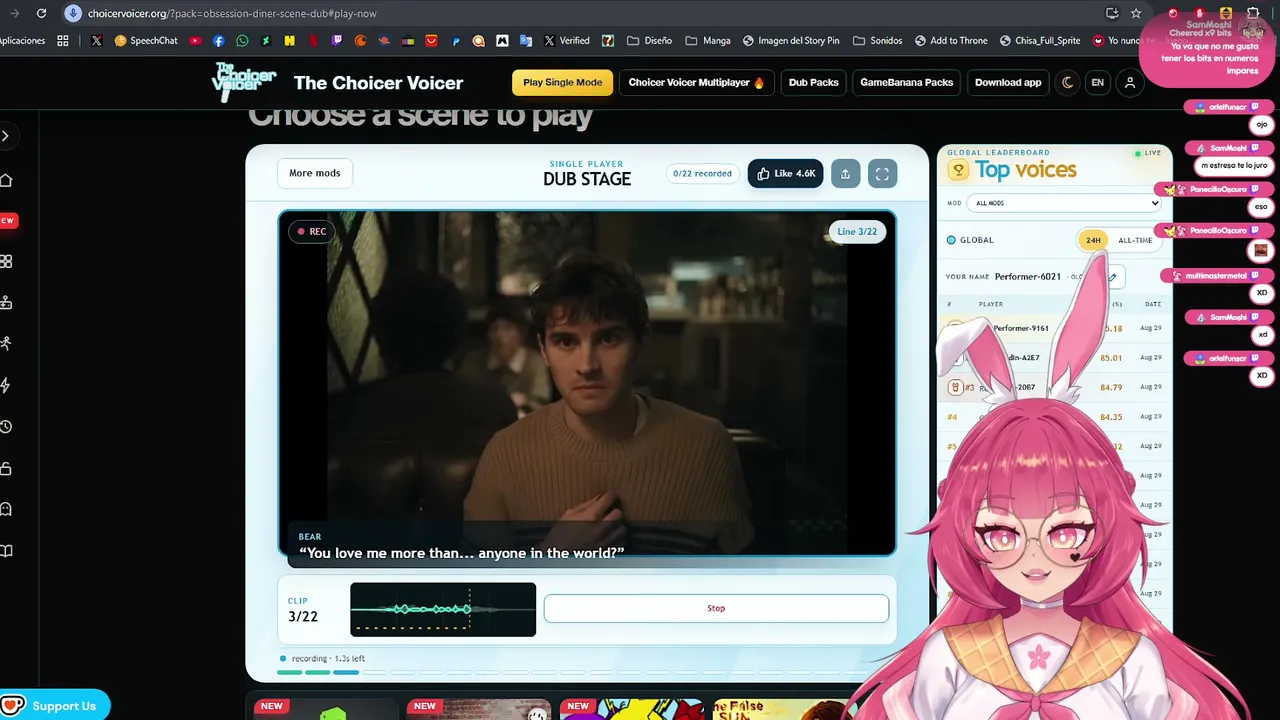Open the YouTube bookmark
The height and width of the screenshot is (720, 1280).
point(195,41)
